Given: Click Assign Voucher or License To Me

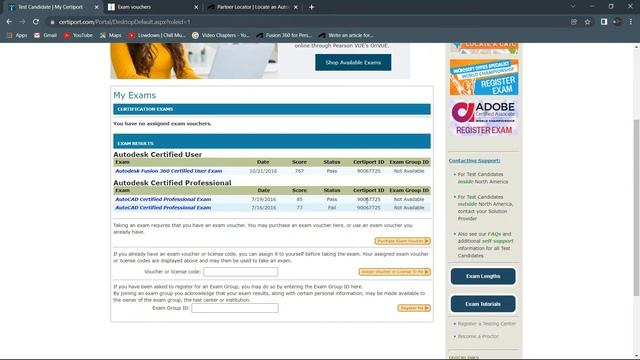Looking at the screenshot, I should (394, 272).
